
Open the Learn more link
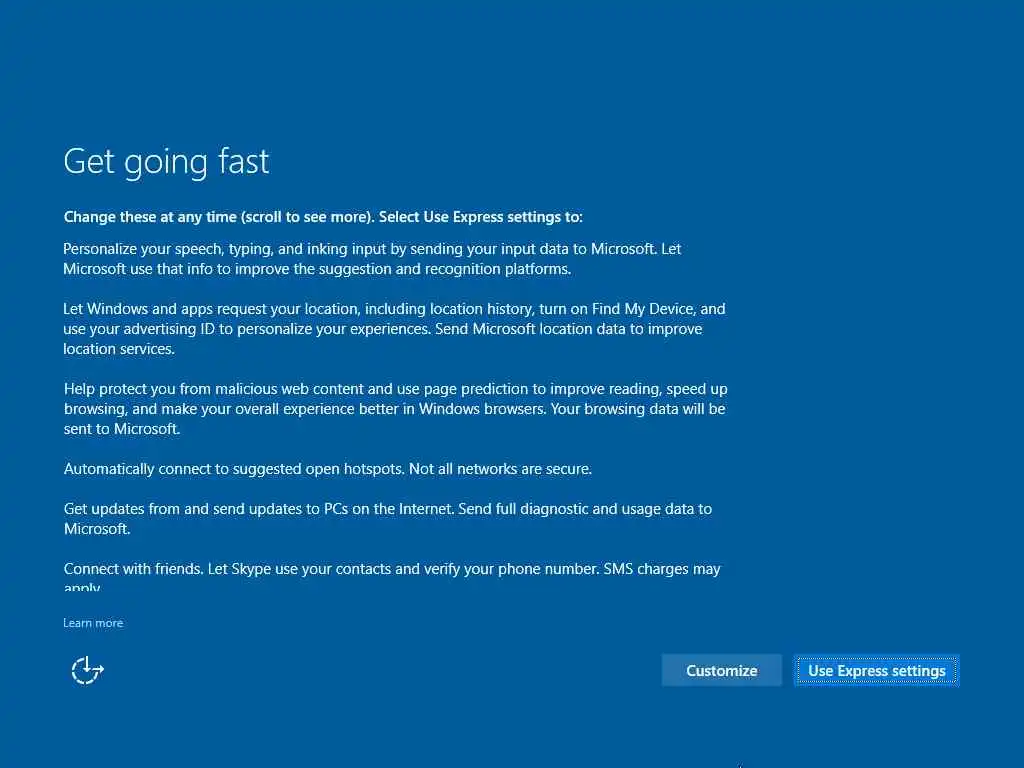pyautogui.click(x=93, y=623)
